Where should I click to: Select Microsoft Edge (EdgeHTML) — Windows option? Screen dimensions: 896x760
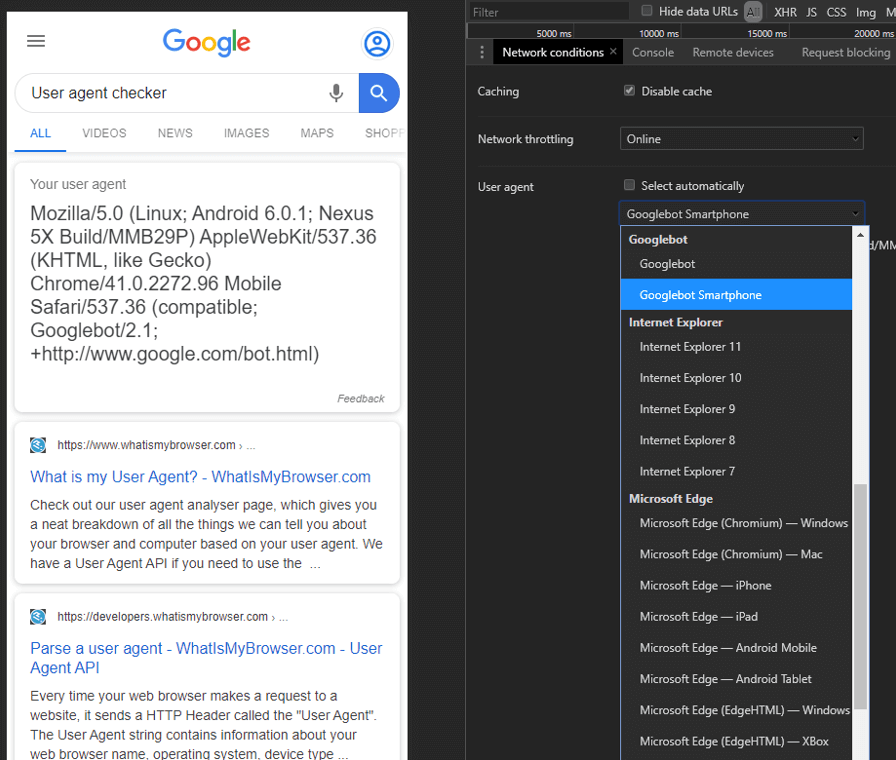tap(736, 710)
